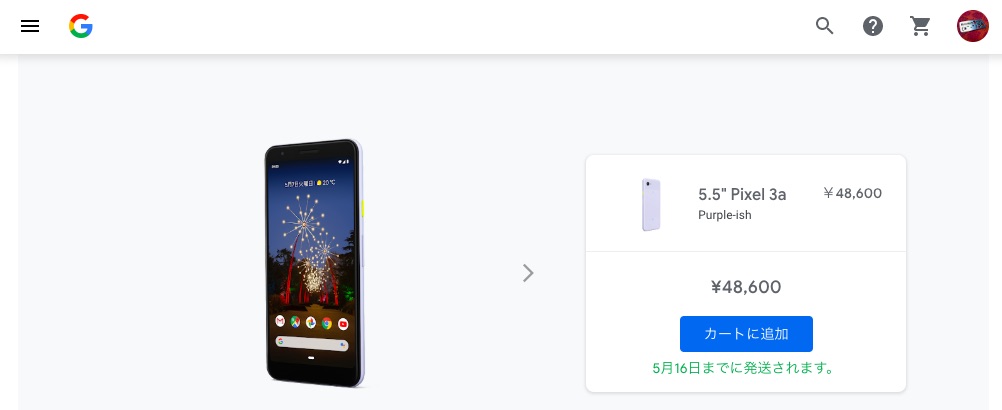Click the Maps icon on the phone screen

tap(295, 322)
